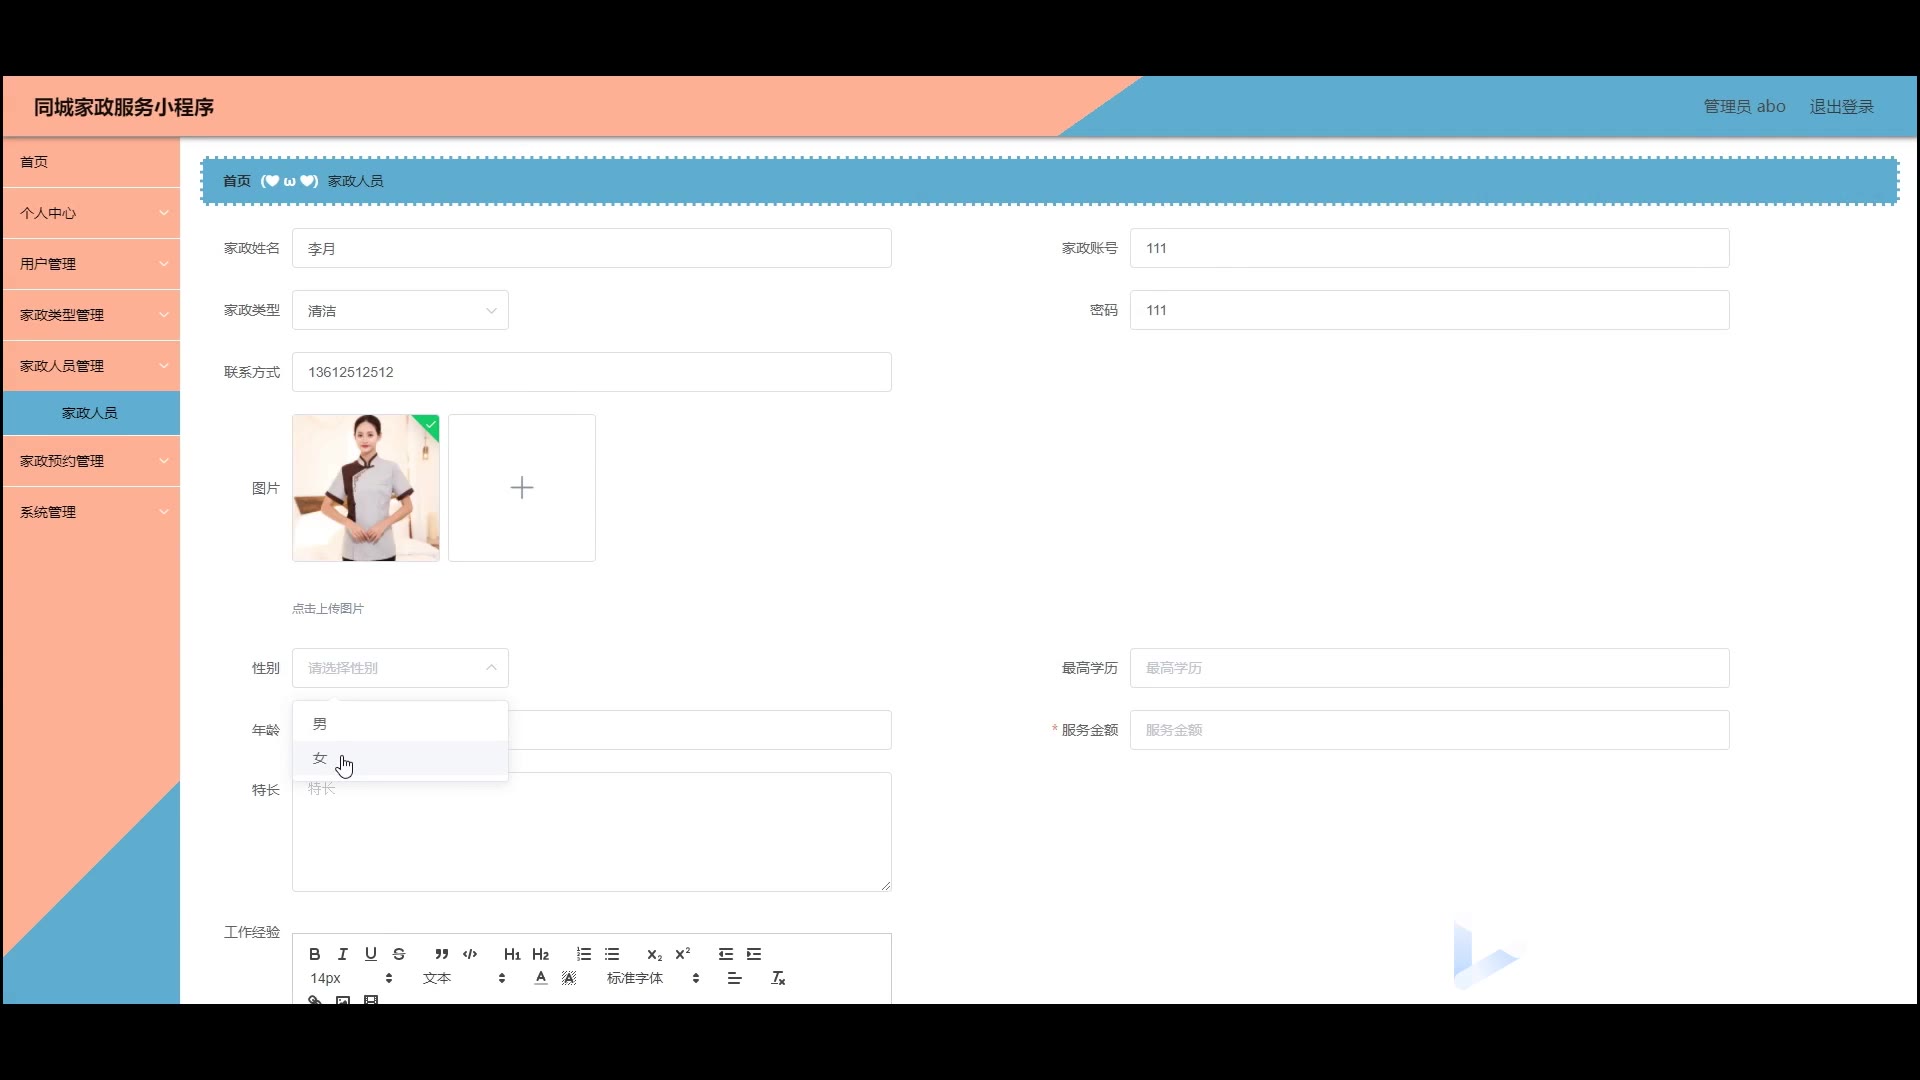Insert a blockquote with the quote icon
Image resolution: width=1920 pixels, height=1080 pixels.
pyautogui.click(x=441, y=954)
